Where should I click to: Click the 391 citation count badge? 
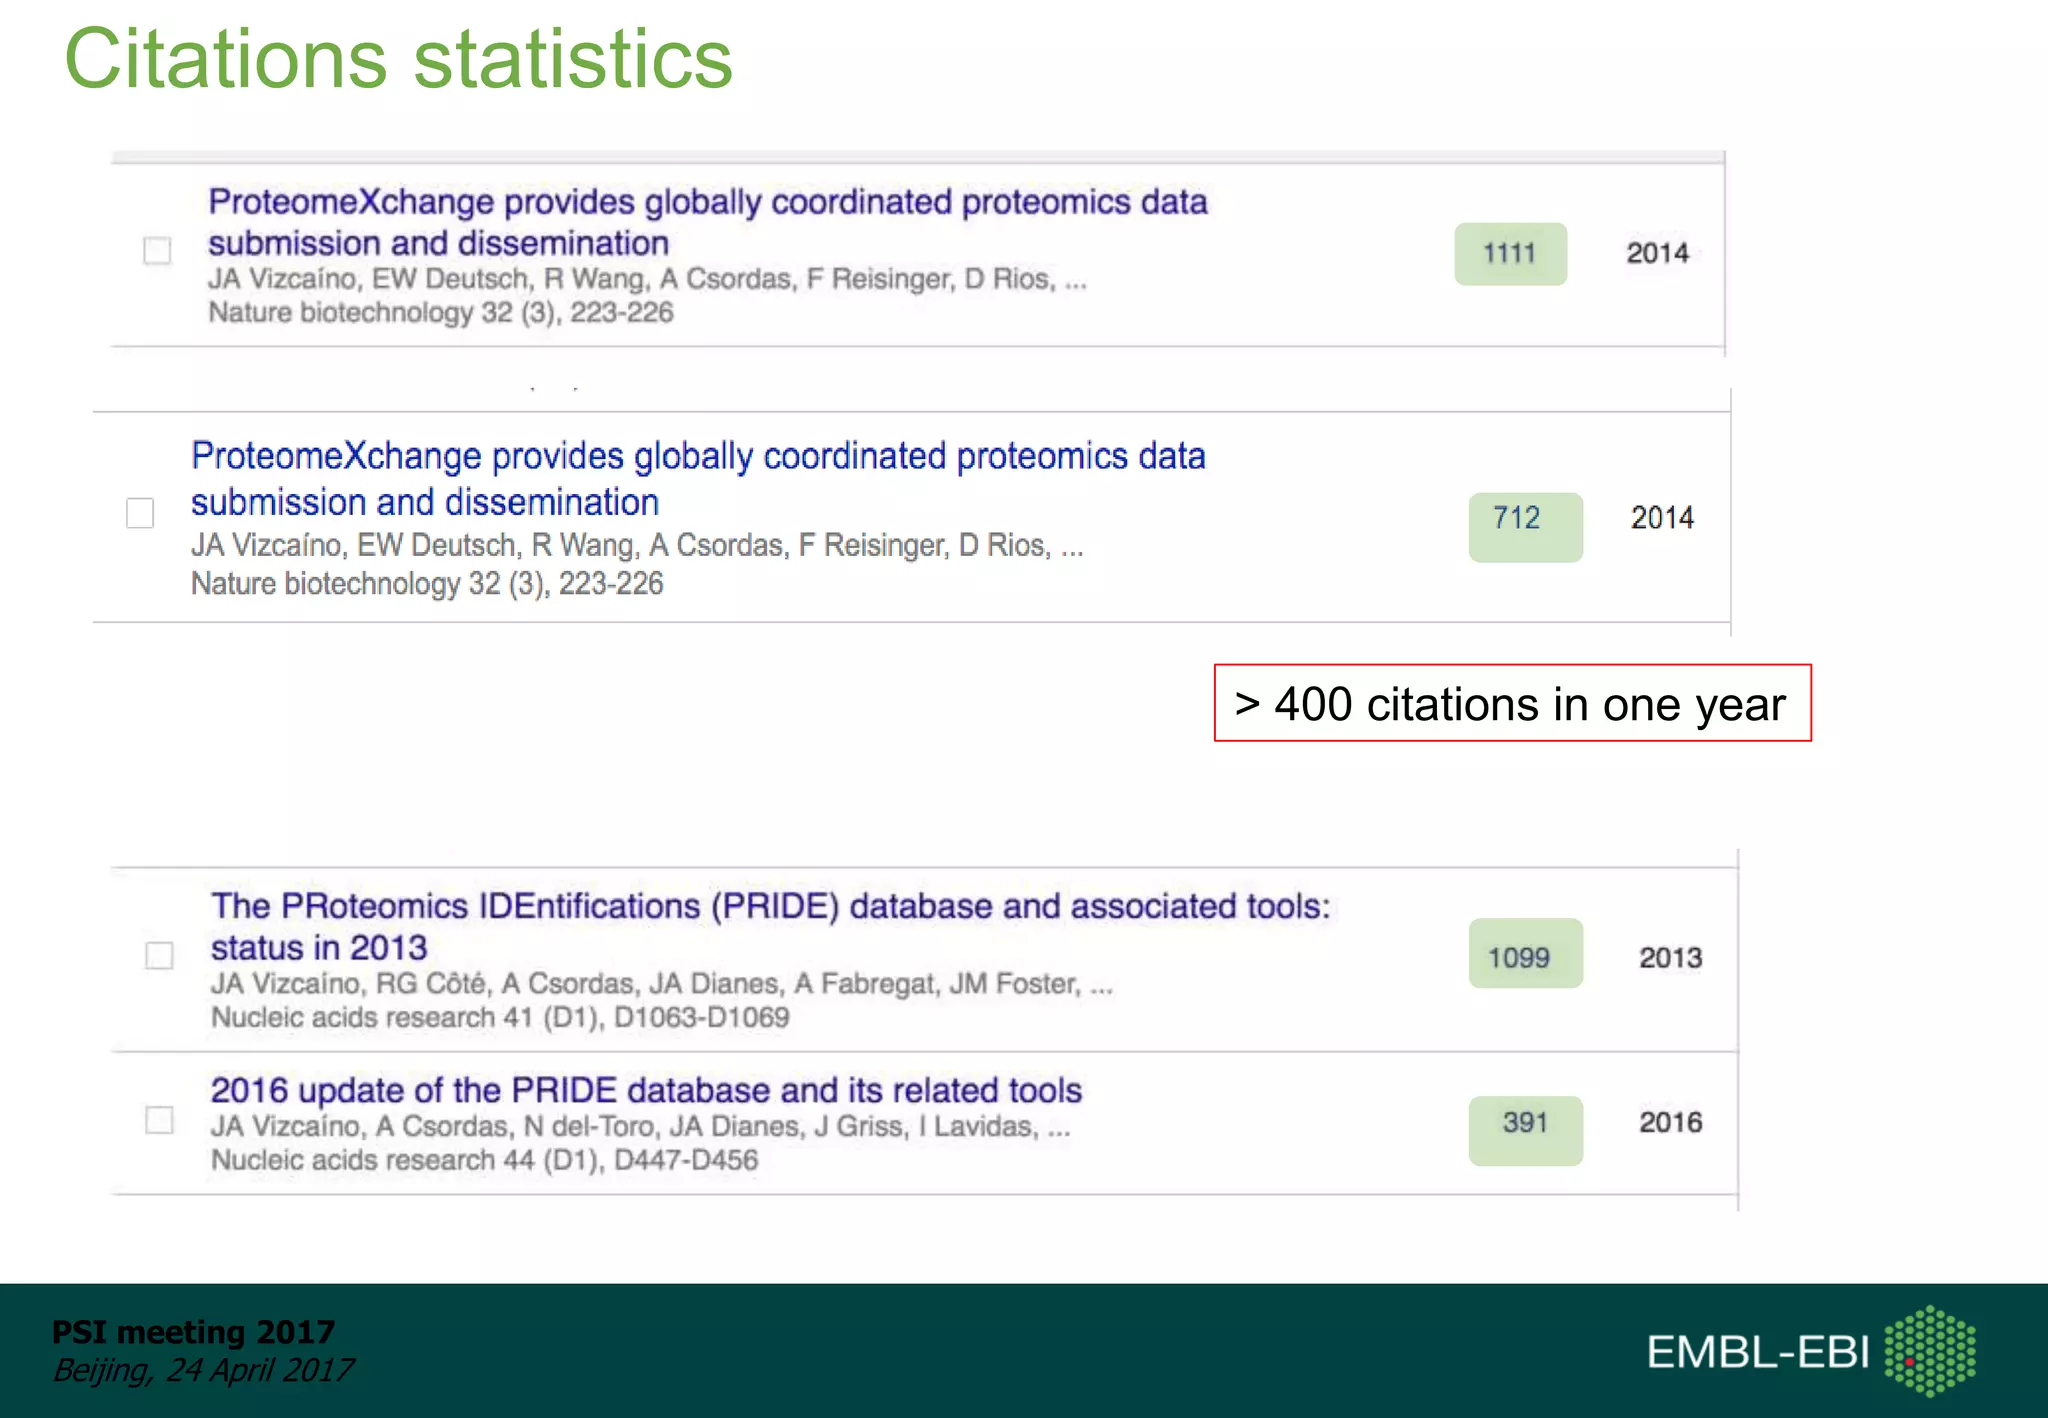point(1525,1131)
